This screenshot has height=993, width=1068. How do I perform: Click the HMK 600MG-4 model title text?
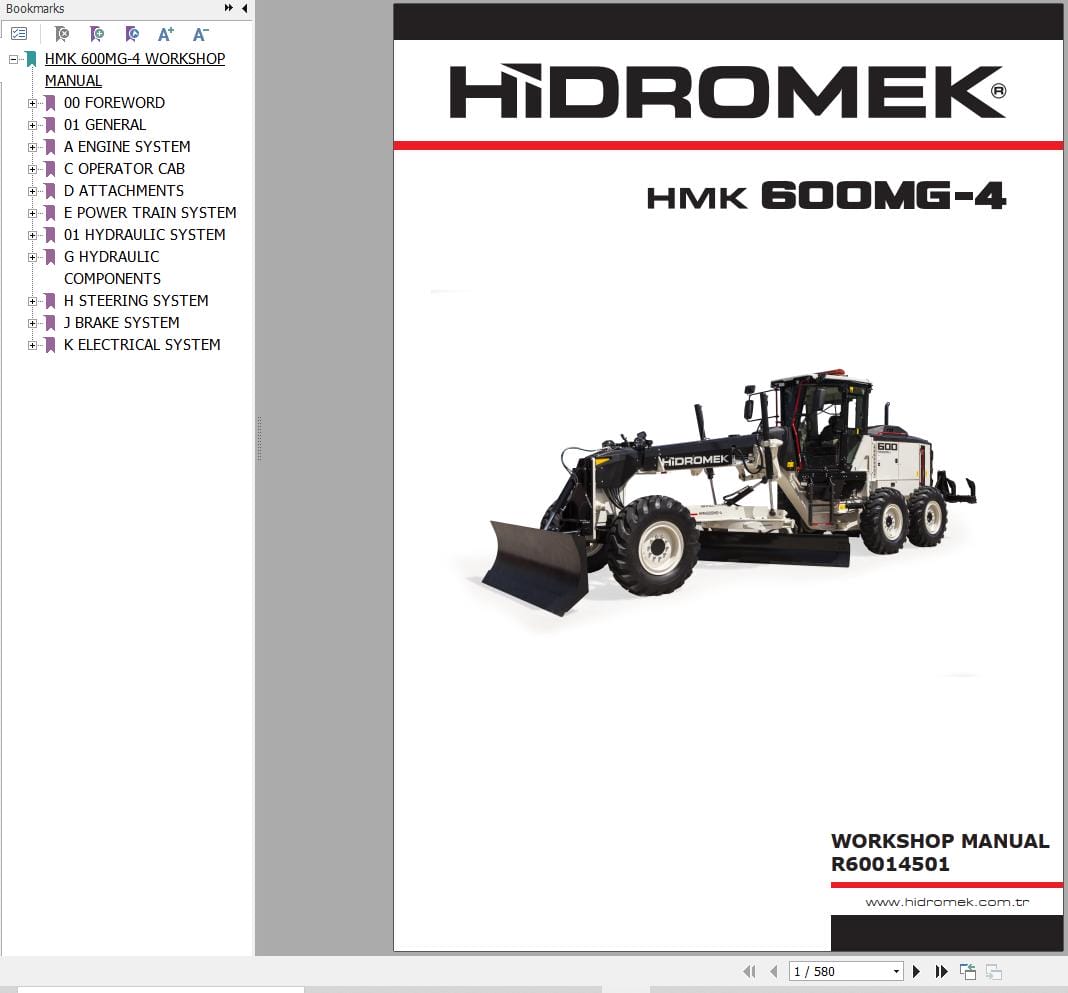click(x=826, y=196)
